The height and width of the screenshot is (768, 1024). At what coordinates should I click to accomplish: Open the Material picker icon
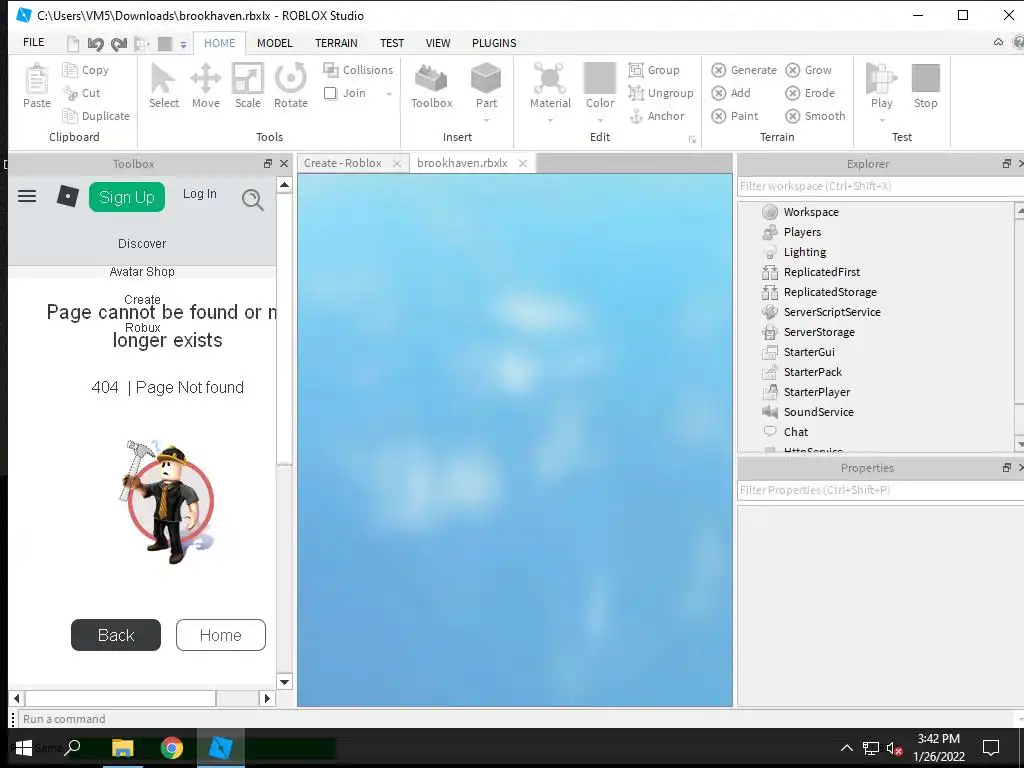pos(550,78)
